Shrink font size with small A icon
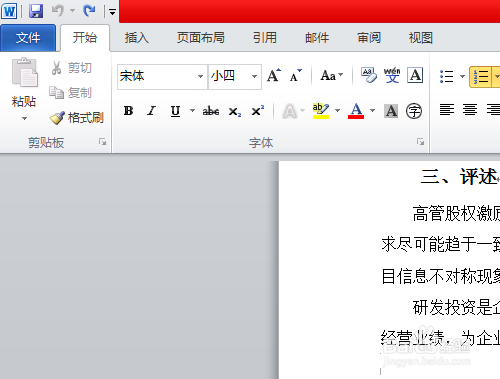The width and height of the screenshot is (500, 379). click(x=295, y=76)
